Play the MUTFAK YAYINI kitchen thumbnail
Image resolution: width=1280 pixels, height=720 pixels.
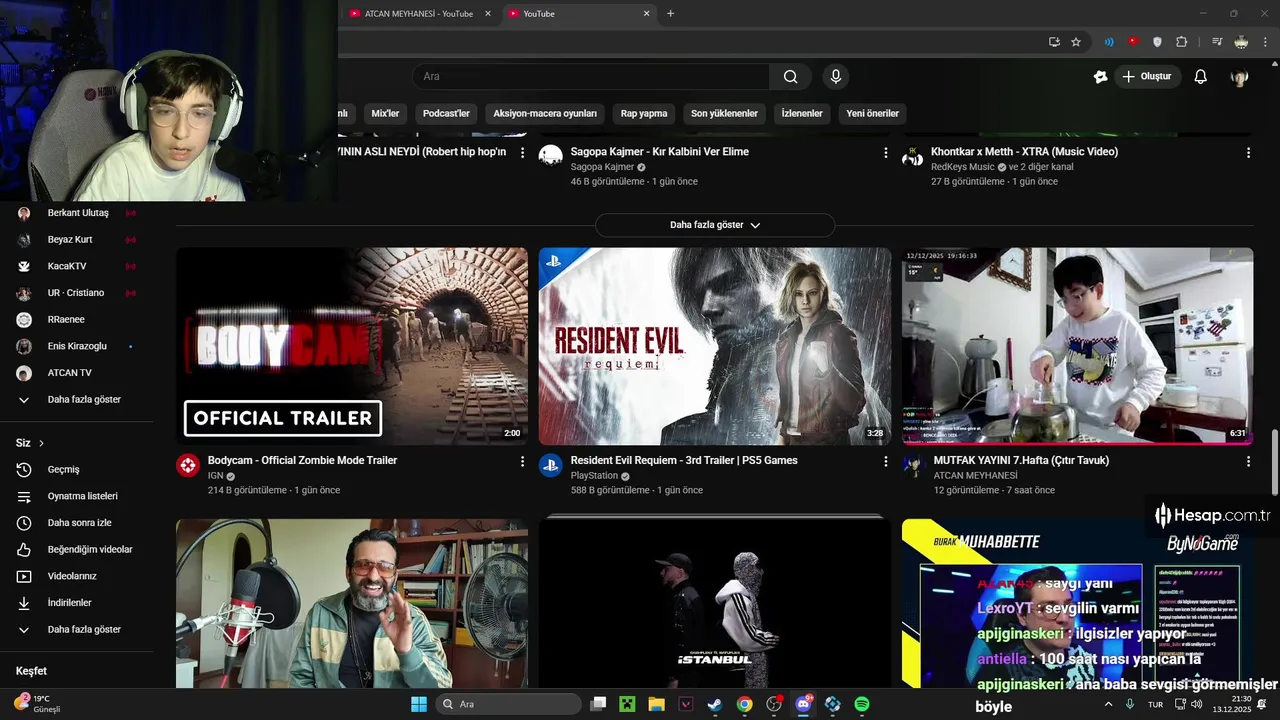[x=1077, y=346]
